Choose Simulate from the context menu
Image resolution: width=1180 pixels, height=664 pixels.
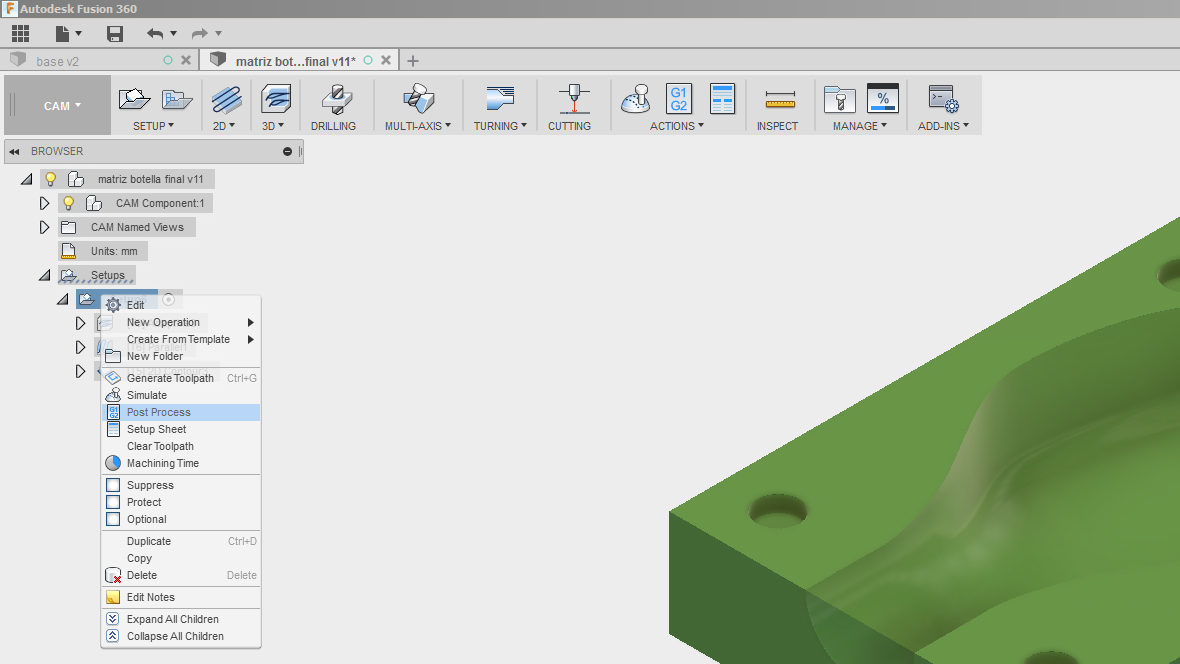pyautogui.click(x=181, y=395)
